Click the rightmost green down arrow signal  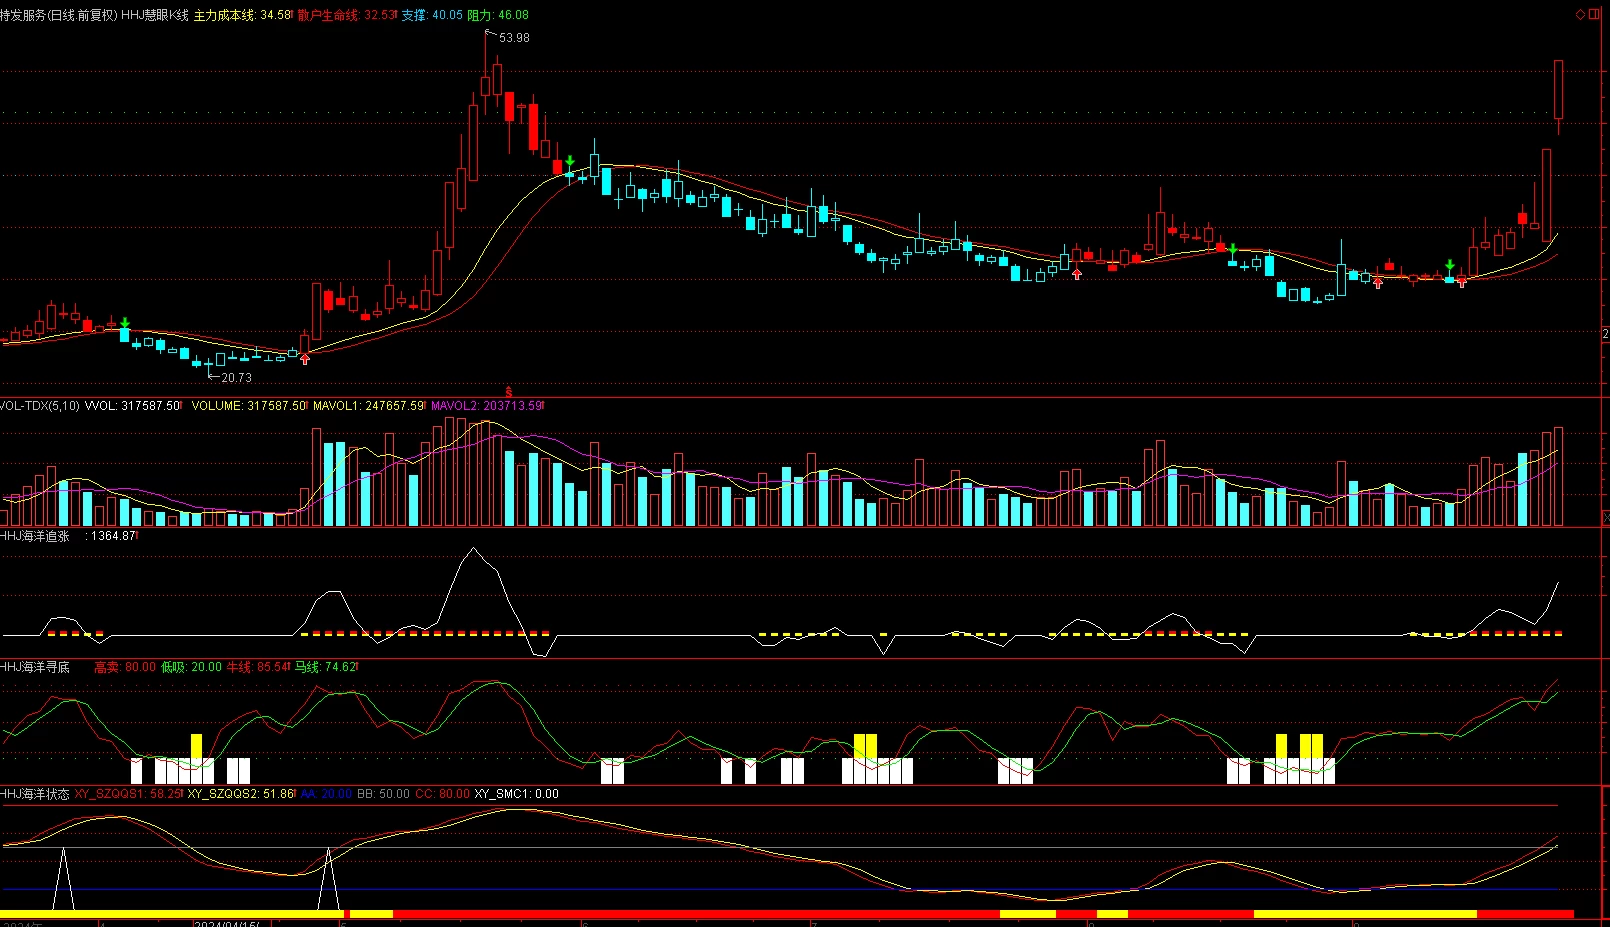coord(1449,265)
